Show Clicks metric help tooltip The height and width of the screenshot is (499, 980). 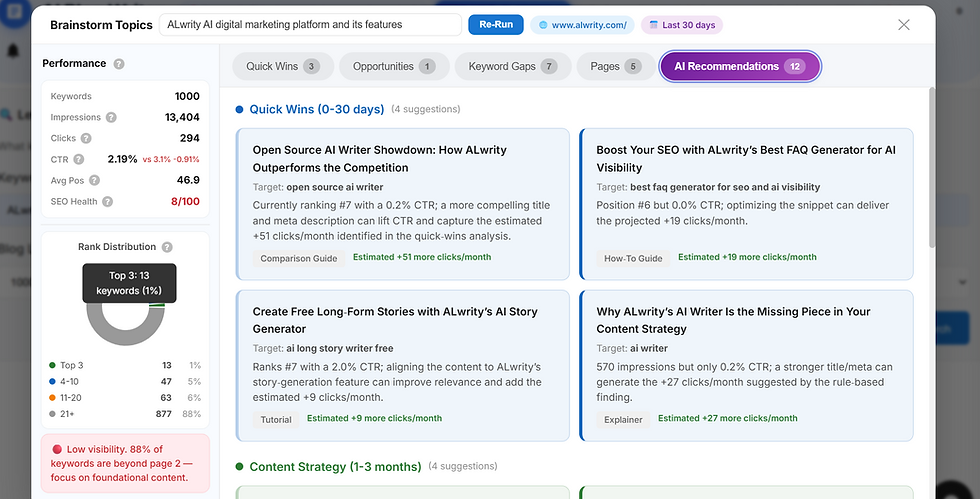coord(86,138)
